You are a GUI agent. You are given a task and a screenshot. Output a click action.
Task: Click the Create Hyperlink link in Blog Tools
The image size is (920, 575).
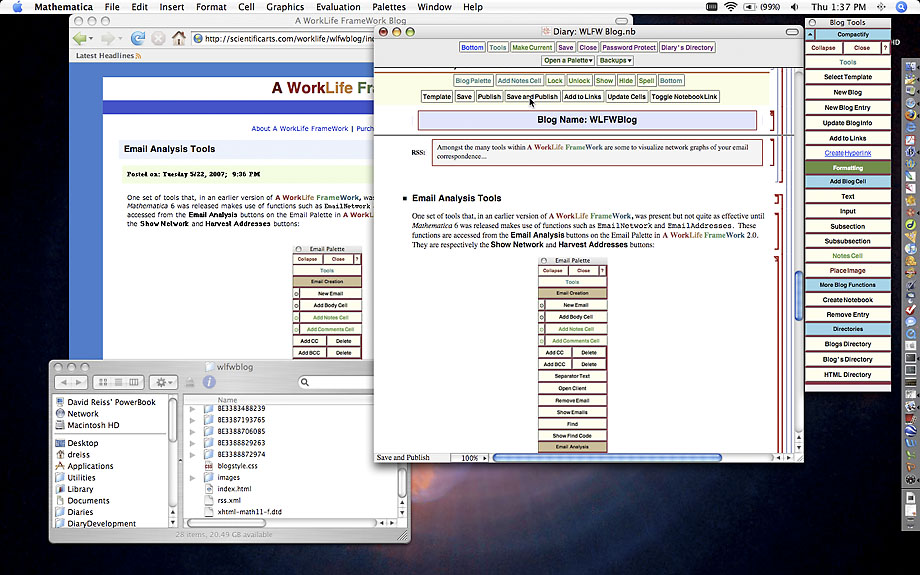click(x=847, y=153)
